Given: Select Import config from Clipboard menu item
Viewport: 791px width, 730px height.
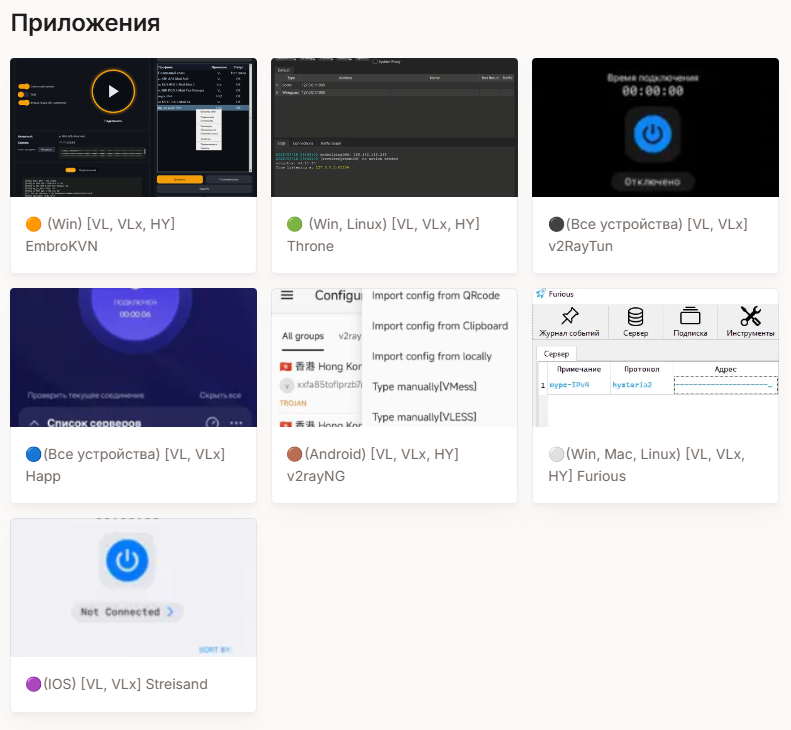Looking at the screenshot, I should pyautogui.click(x=440, y=326).
